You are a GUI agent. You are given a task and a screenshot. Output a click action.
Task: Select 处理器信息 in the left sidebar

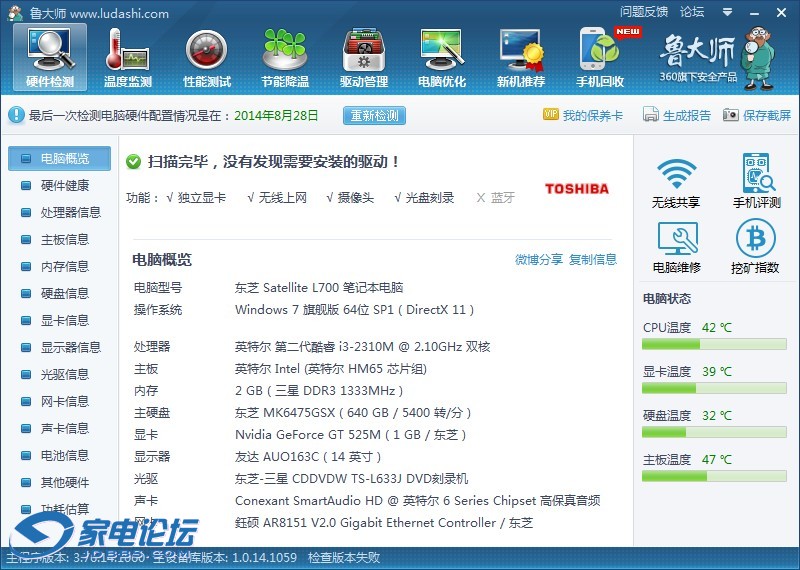tap(70, 212)
